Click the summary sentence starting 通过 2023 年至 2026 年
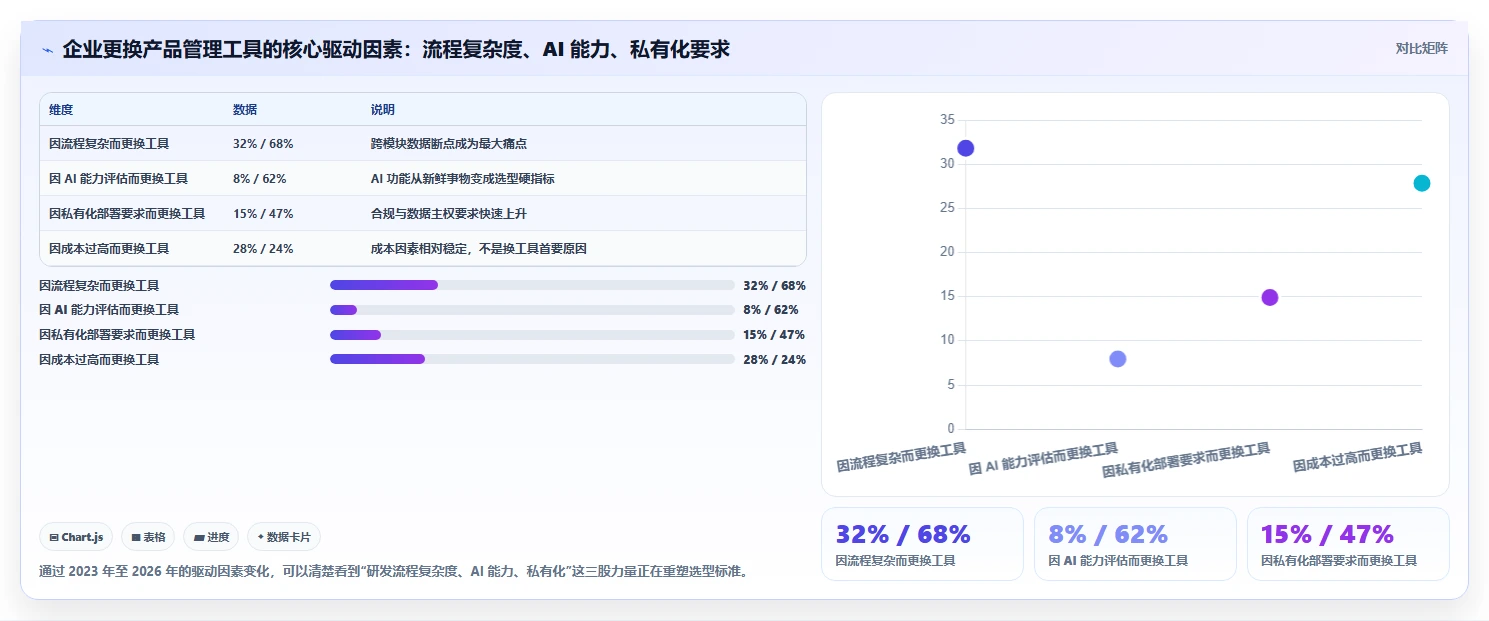 (394, 573)
